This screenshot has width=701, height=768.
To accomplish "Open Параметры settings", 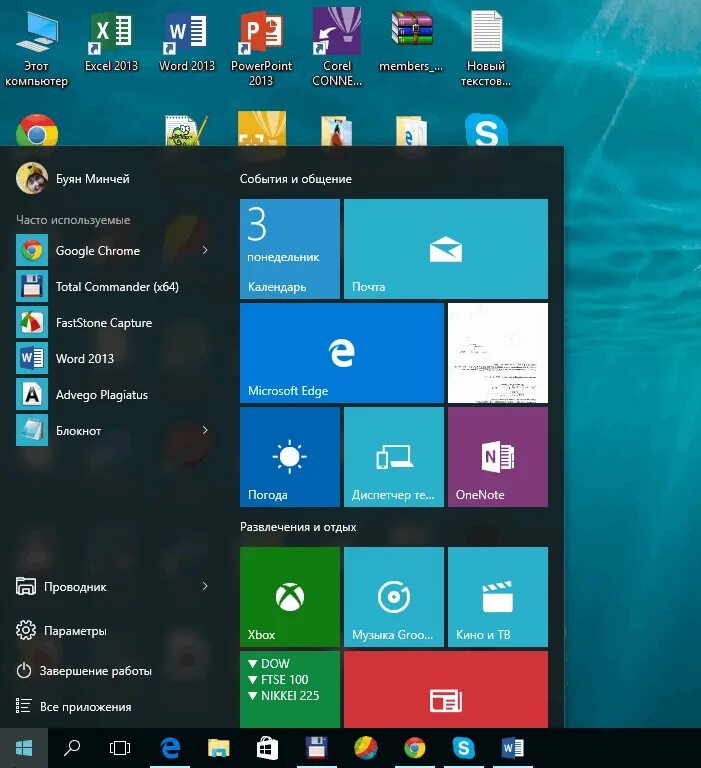I will coord(61,630).
